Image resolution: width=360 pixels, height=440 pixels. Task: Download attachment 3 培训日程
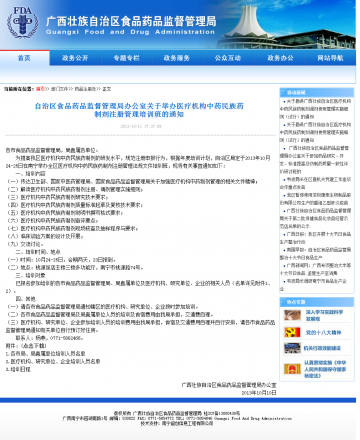click(18, 369)
